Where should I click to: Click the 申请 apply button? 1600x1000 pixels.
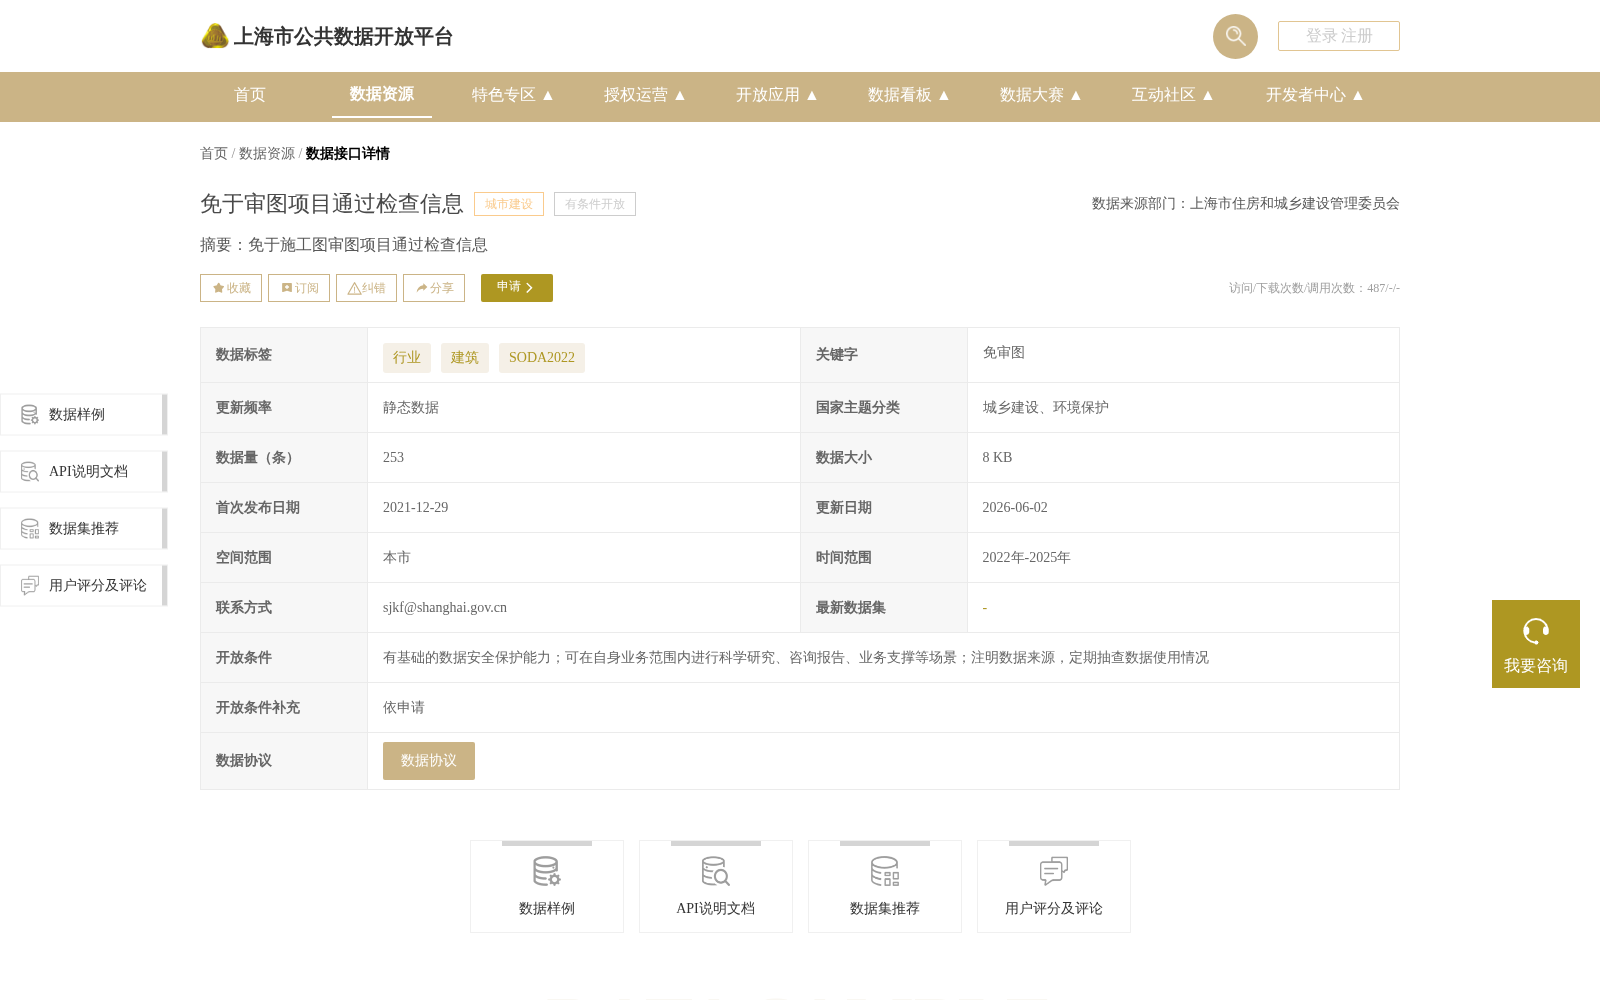tap(517, 288)
